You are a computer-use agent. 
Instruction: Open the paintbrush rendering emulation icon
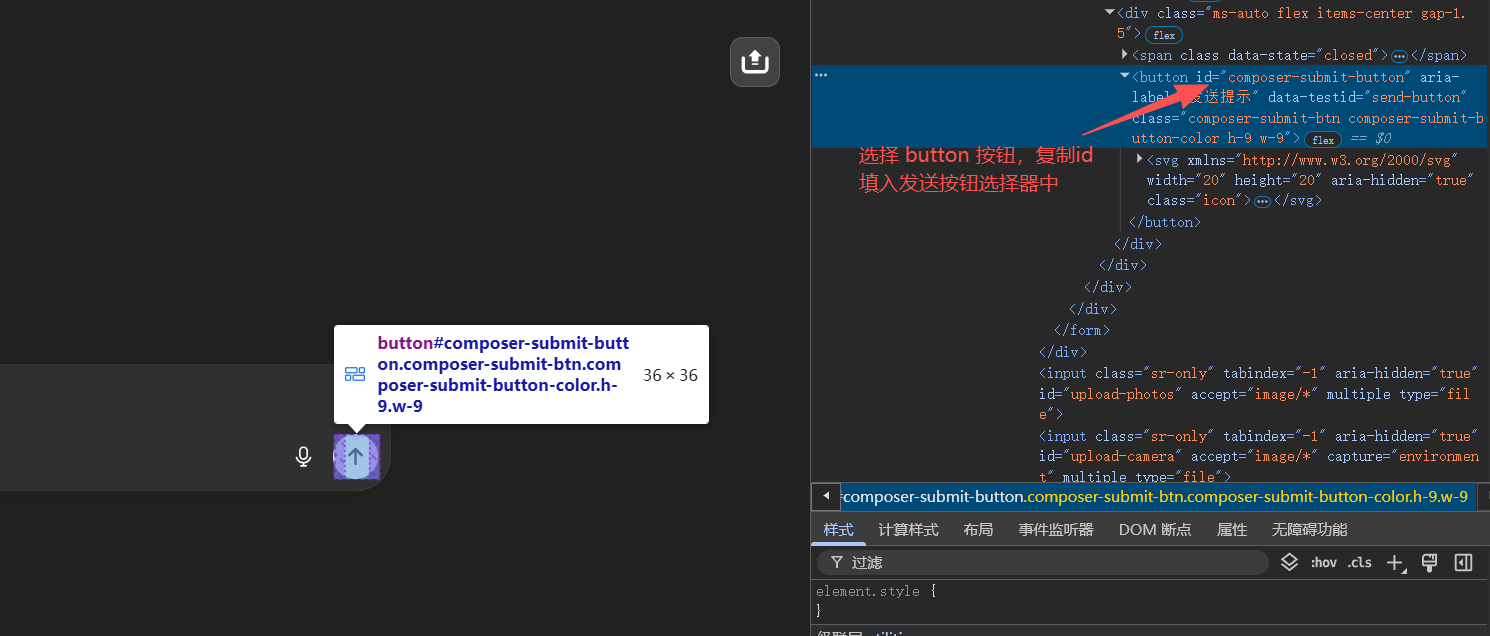click(x=1429, y=562)
